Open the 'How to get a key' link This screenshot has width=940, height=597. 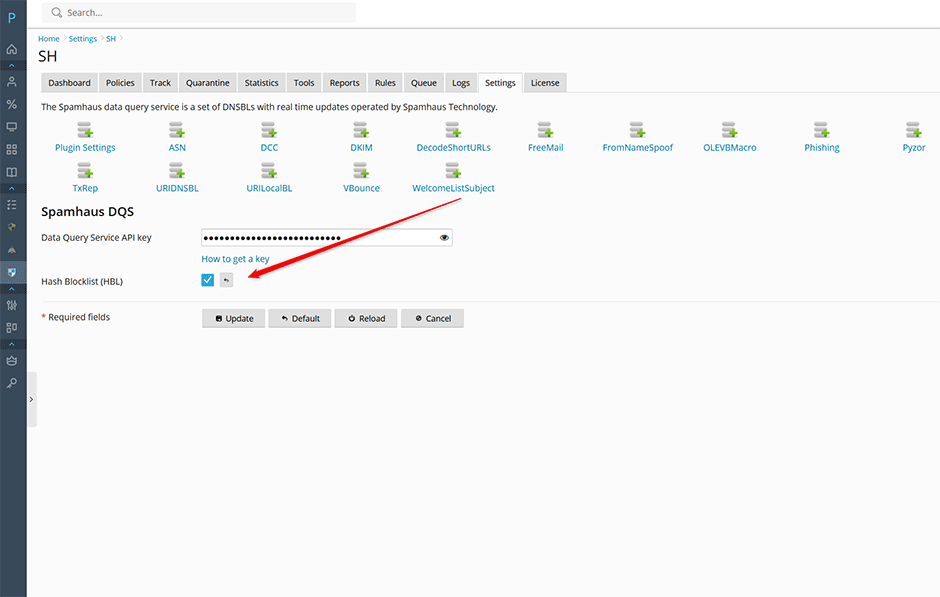click(235, 259)
